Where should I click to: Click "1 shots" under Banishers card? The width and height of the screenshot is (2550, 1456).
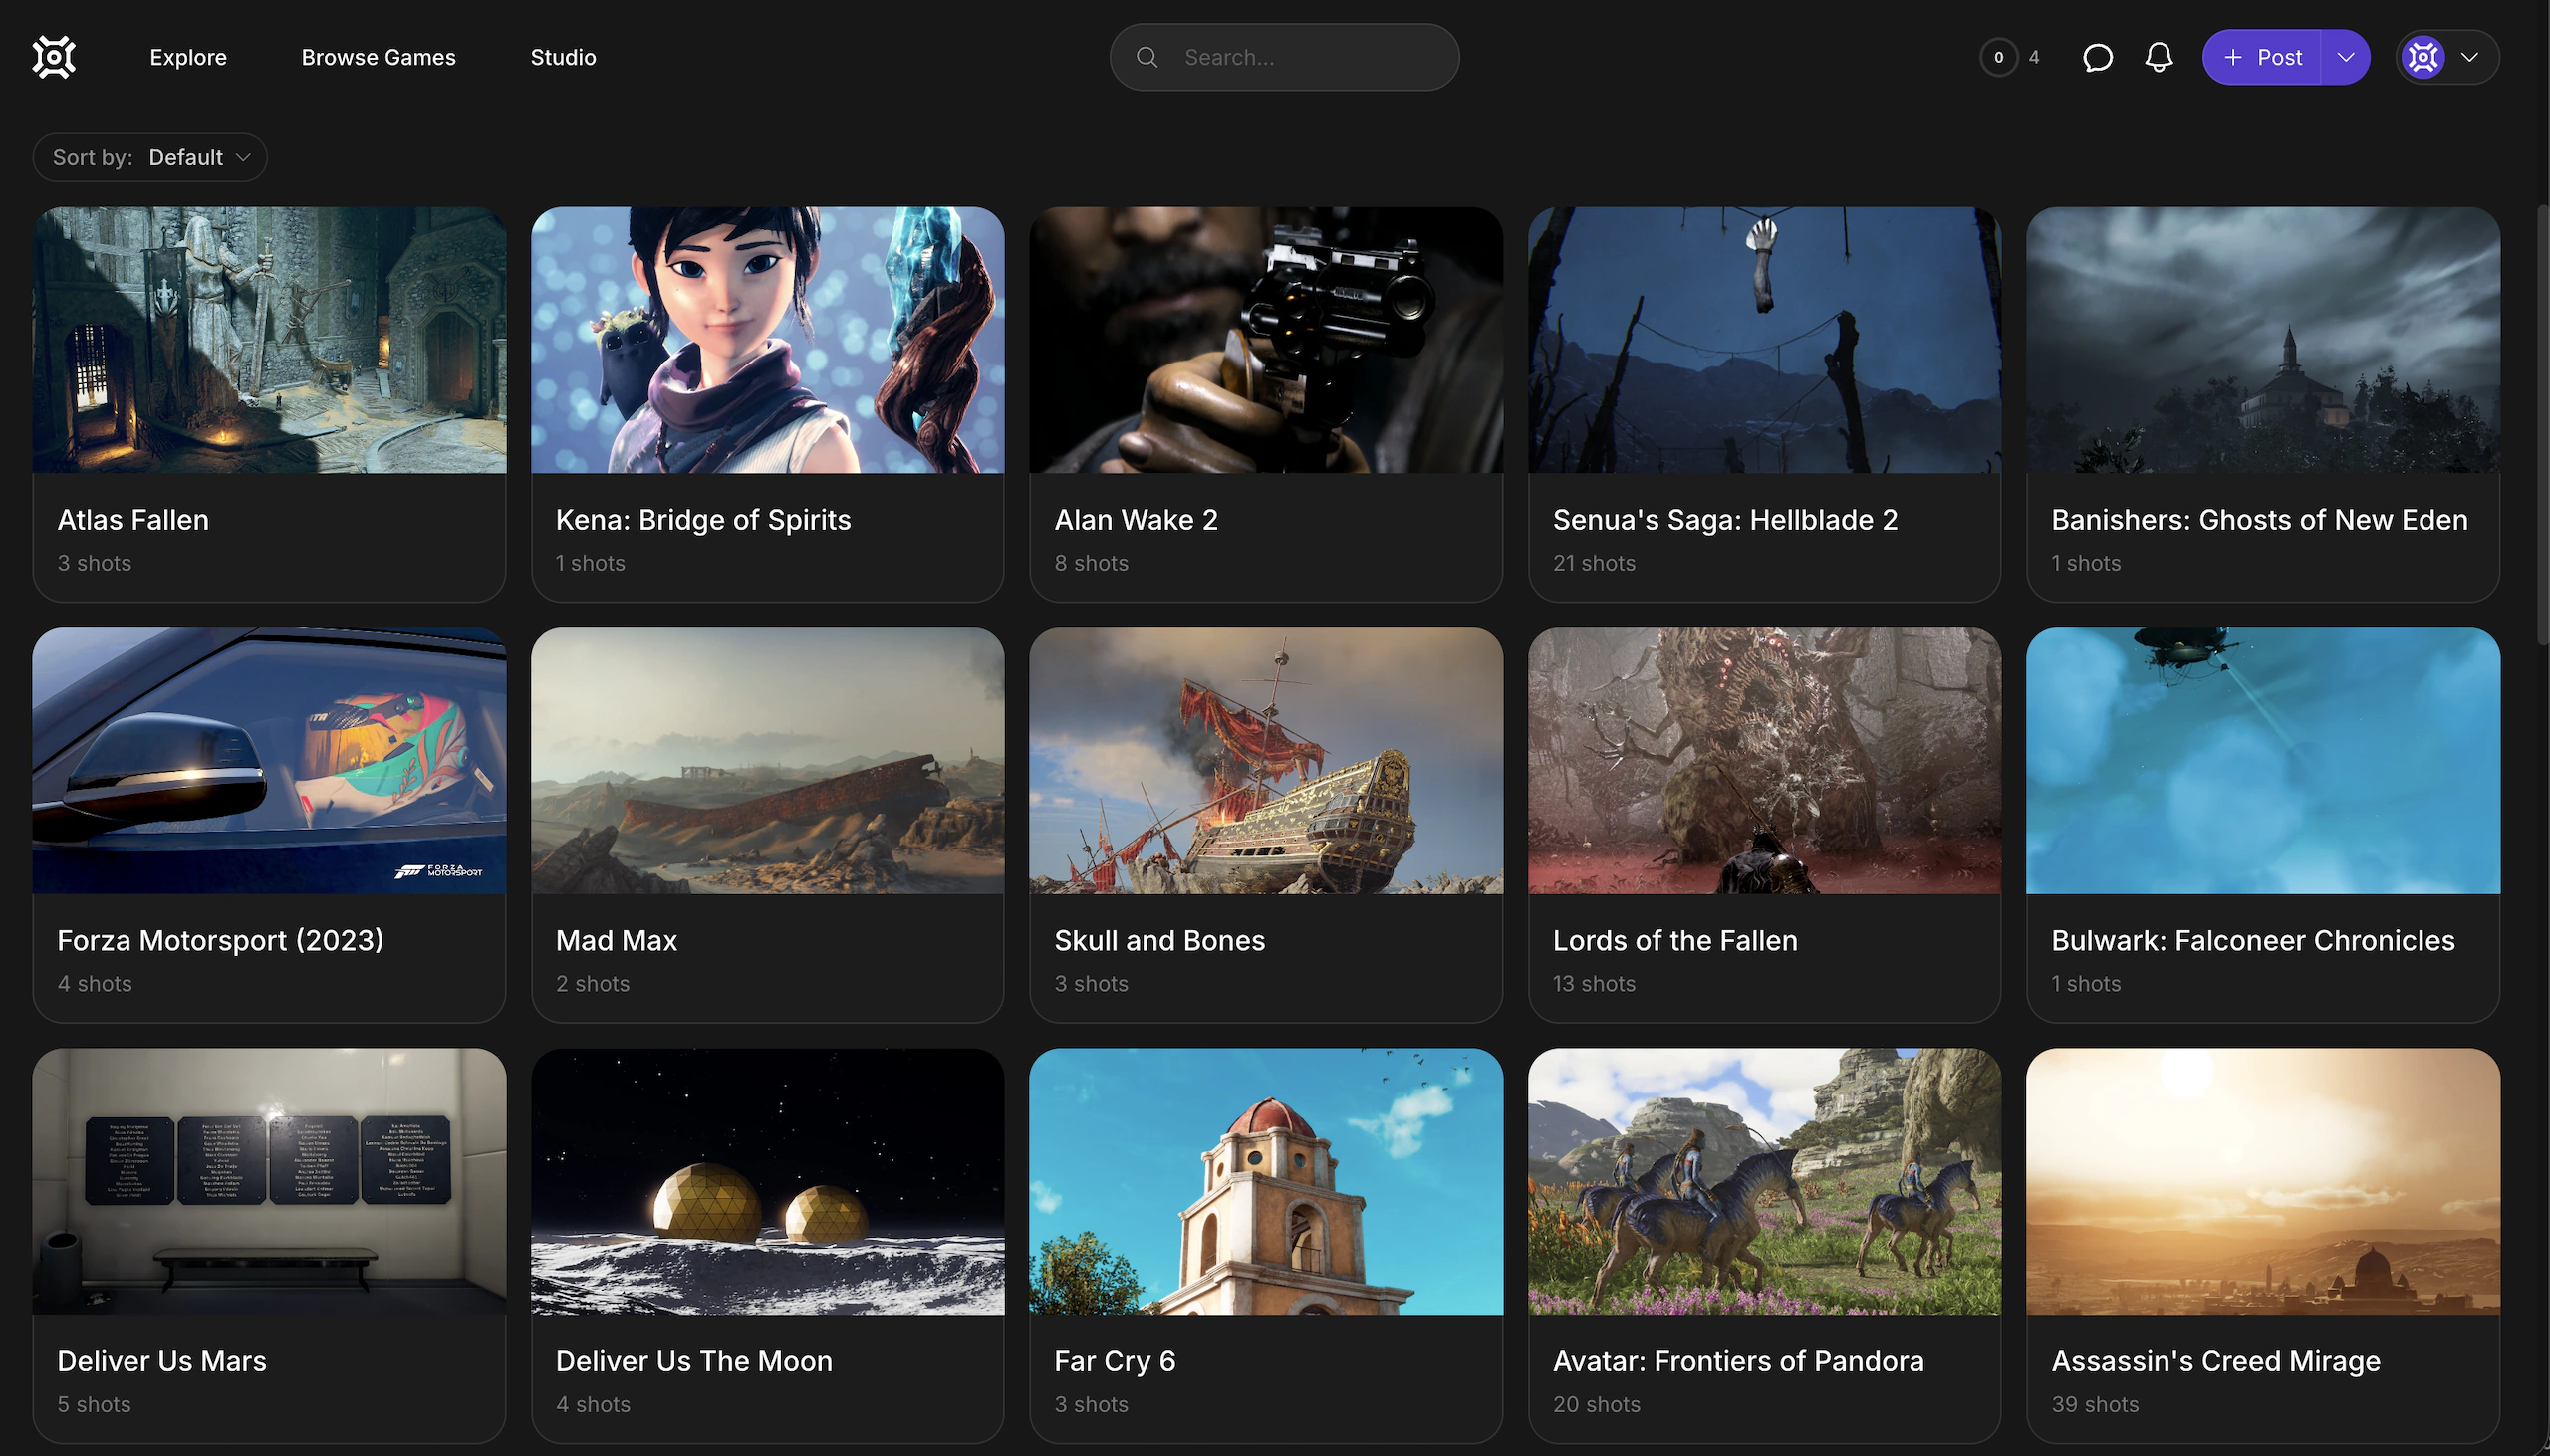(x=2086, y=563)
